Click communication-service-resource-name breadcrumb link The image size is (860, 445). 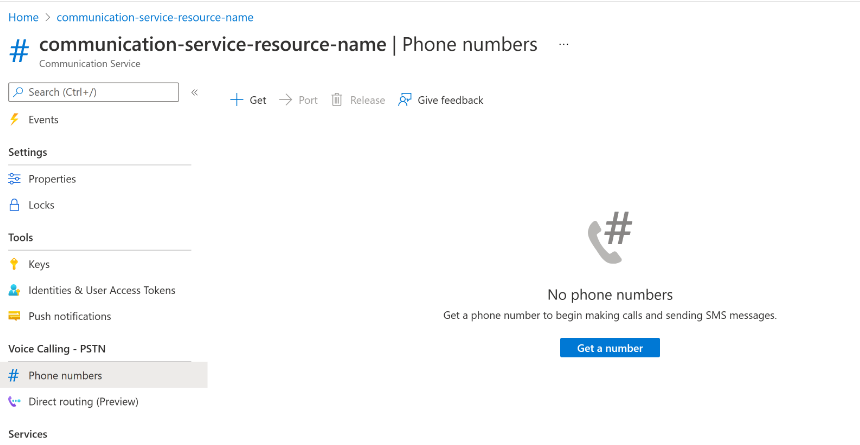tap(155, 17)
